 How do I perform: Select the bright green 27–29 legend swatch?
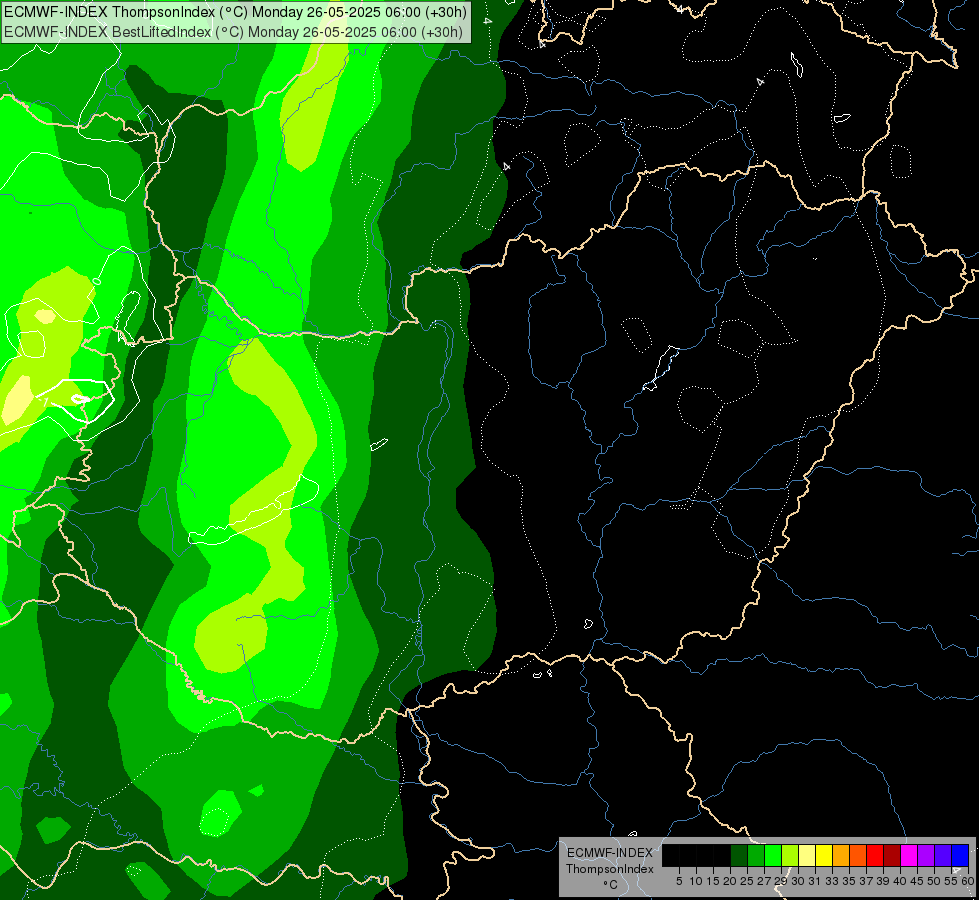(773, 856)
